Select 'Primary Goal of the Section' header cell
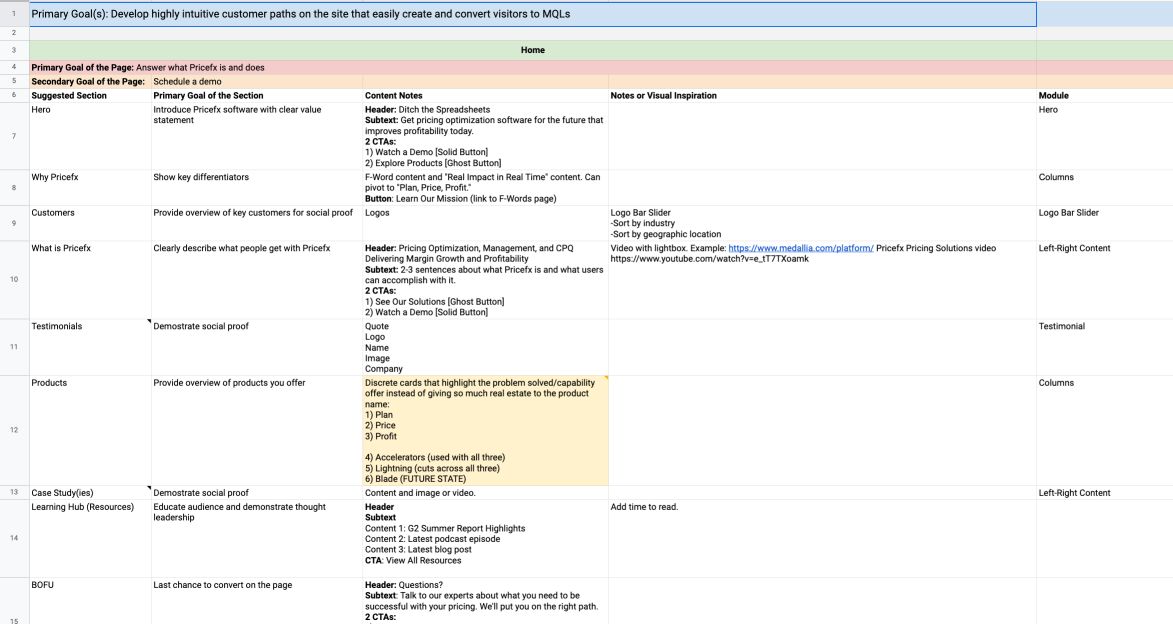Screen dimensions: 1173x624 (x=257, y=96)
